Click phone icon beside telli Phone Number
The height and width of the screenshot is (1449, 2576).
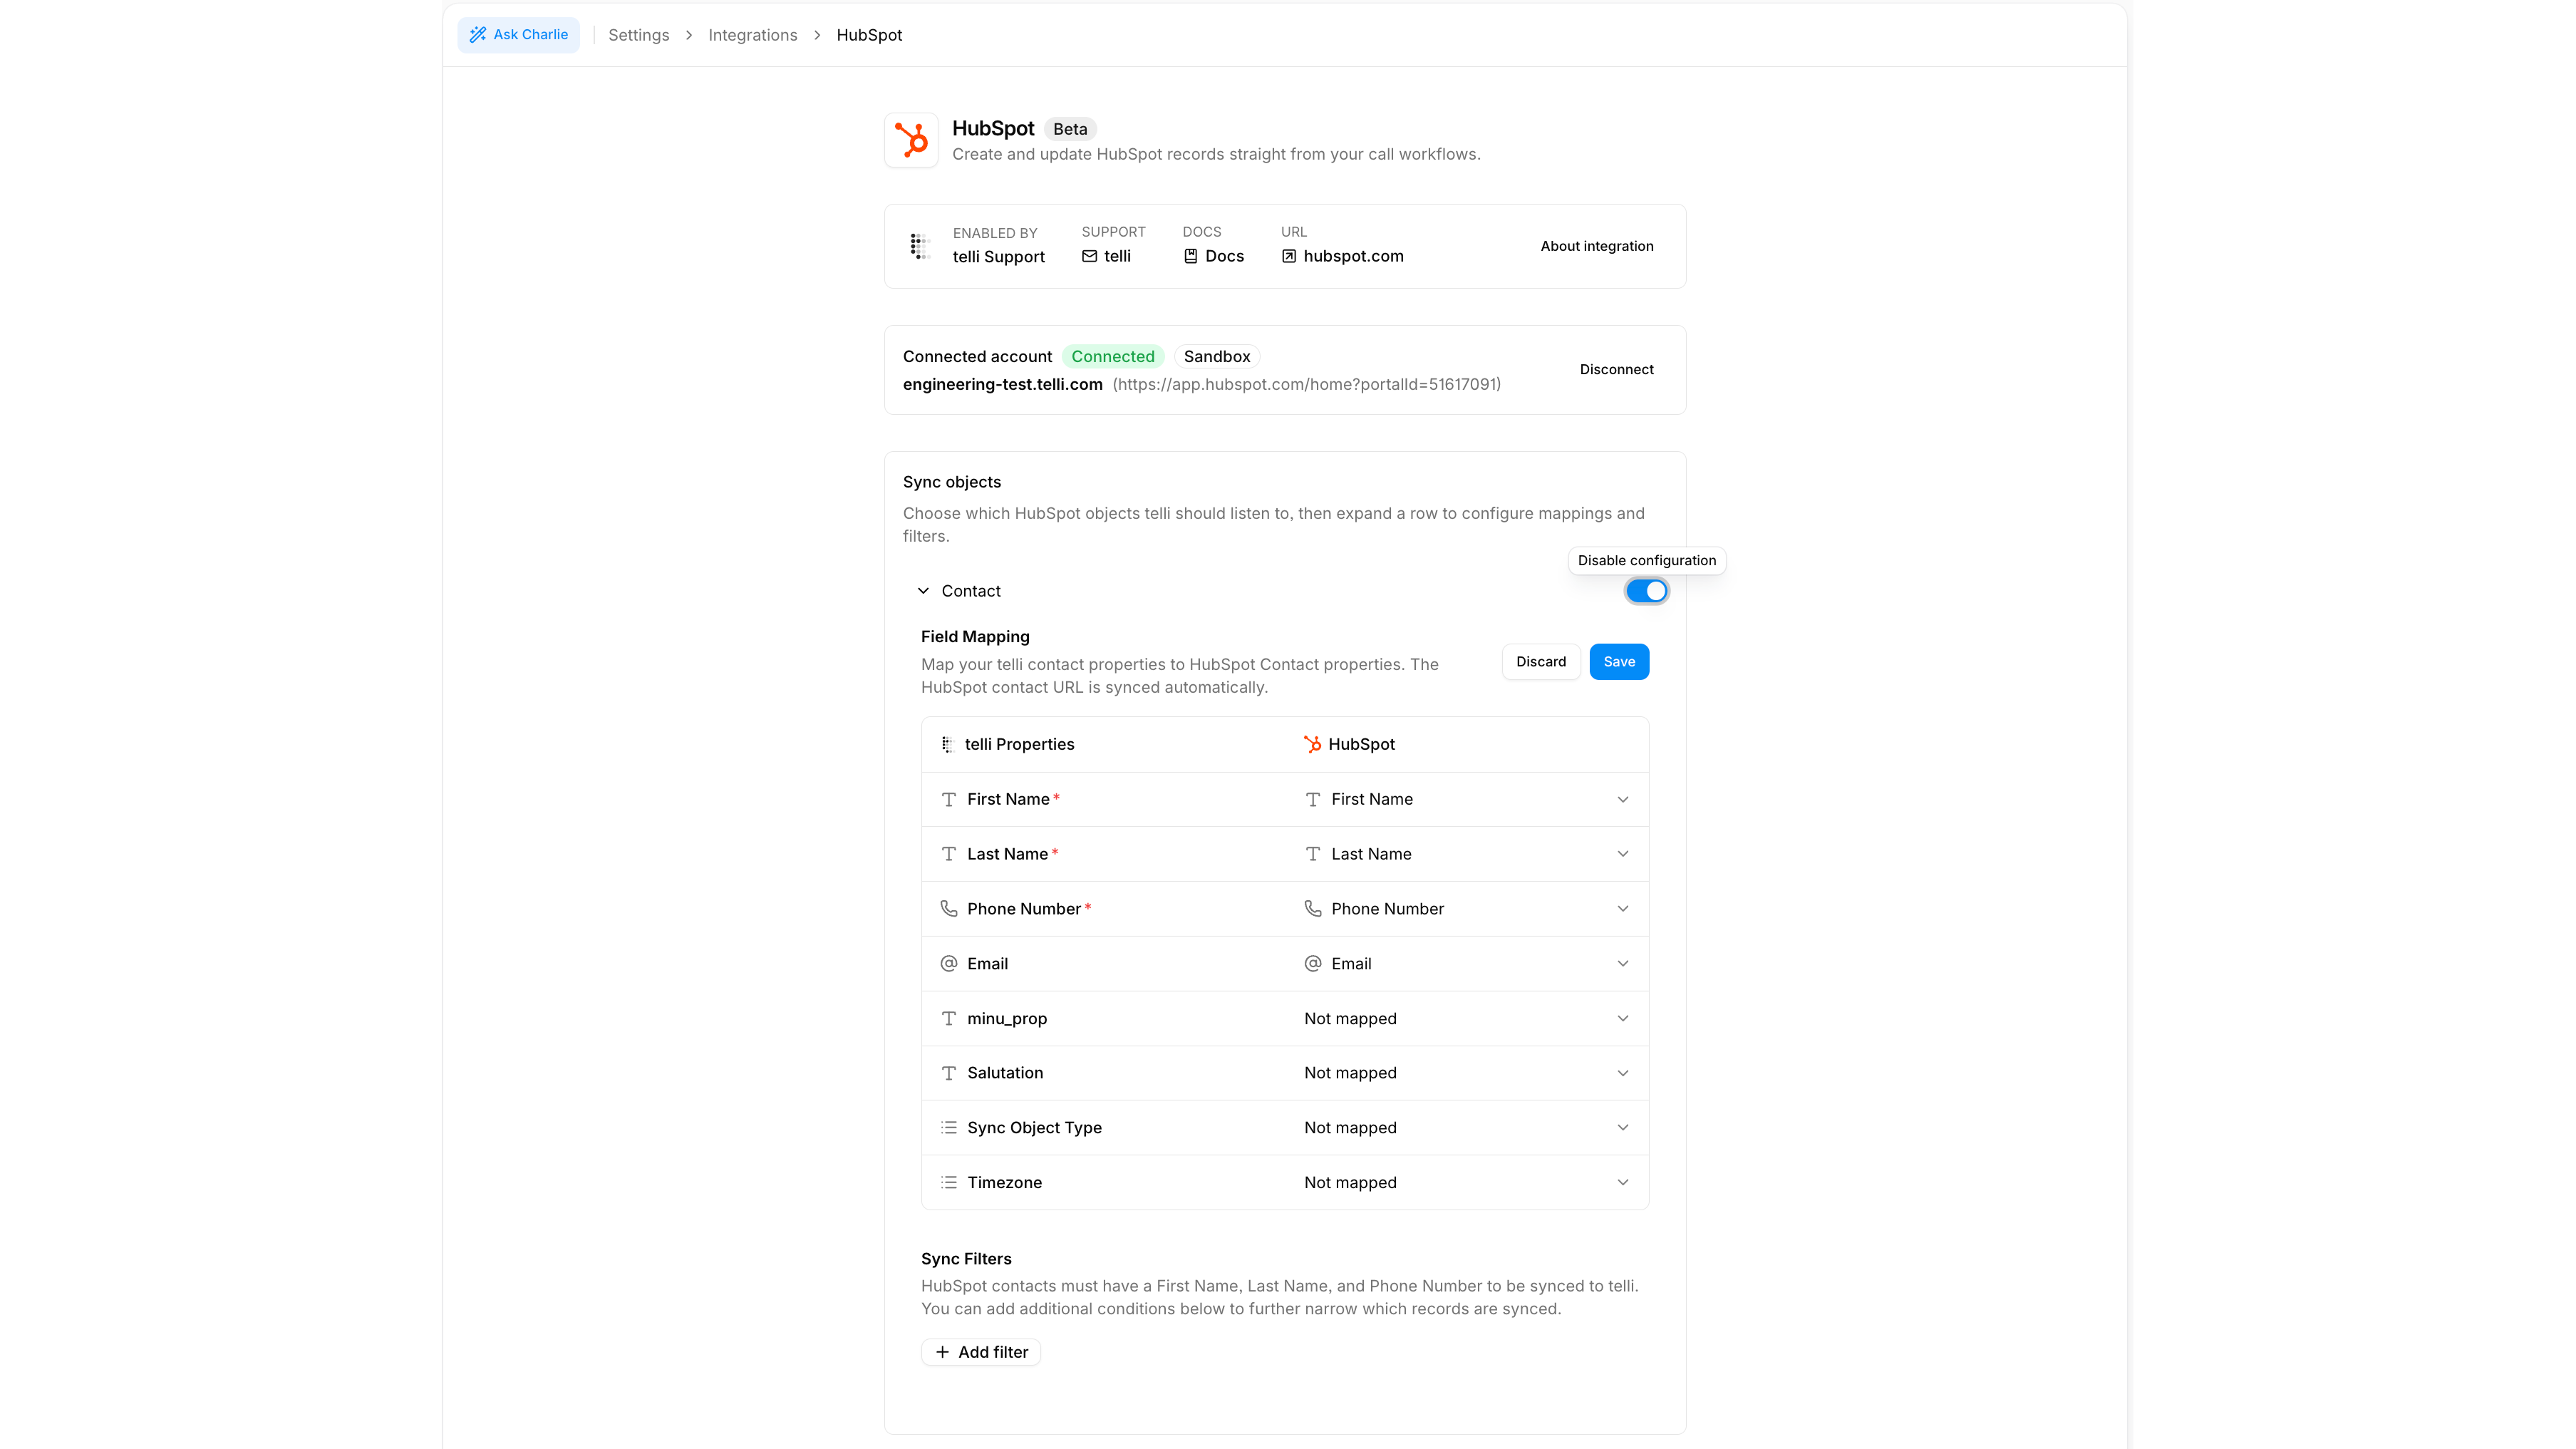[x=949, y=909]
